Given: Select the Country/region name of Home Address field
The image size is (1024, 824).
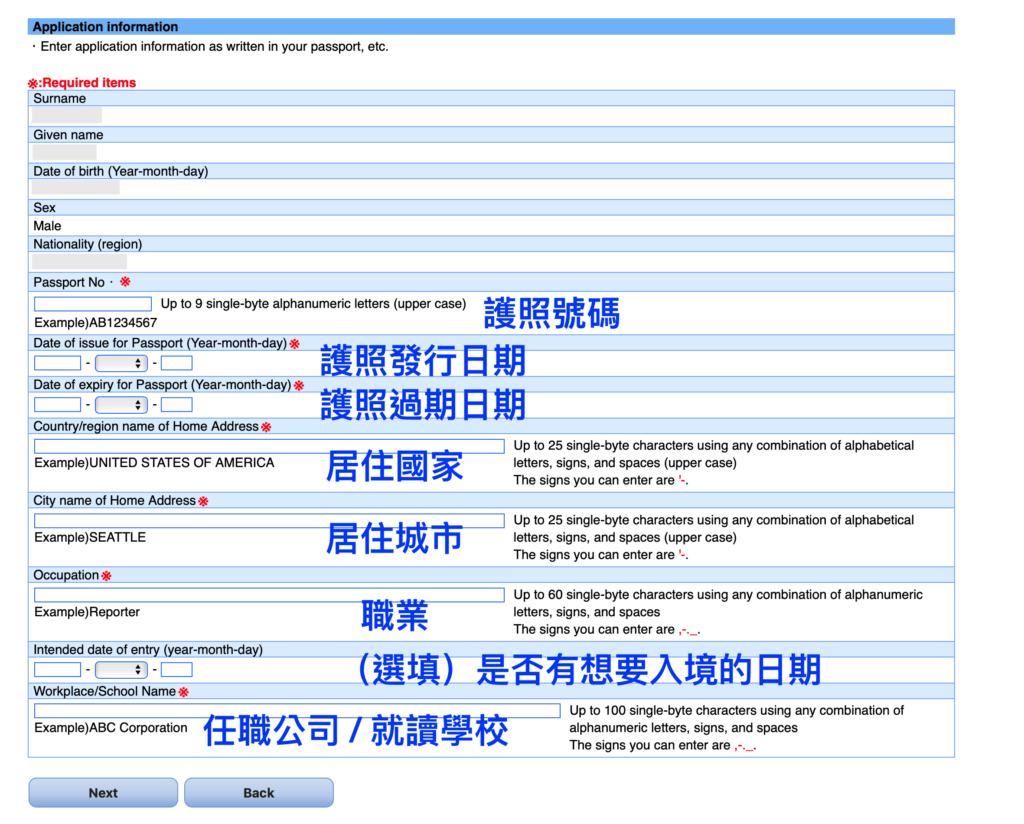Looking at the screenshot, I should 268,445.
